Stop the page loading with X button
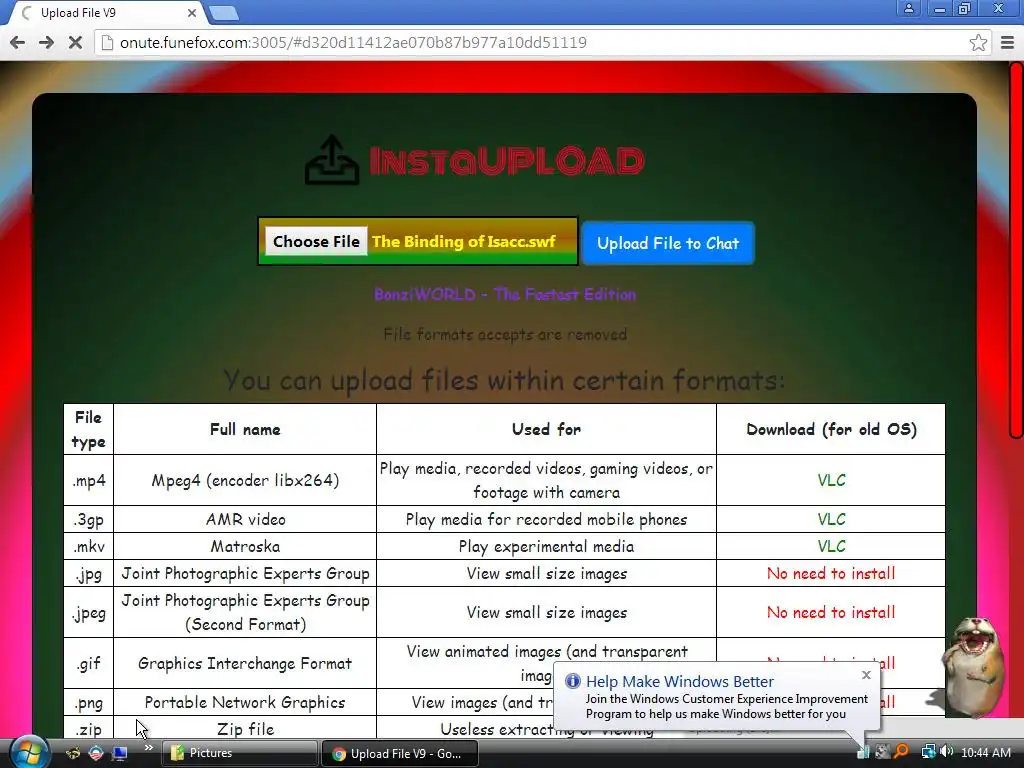The width and height of the screenshot is (1024, 768). click(75, 43)
